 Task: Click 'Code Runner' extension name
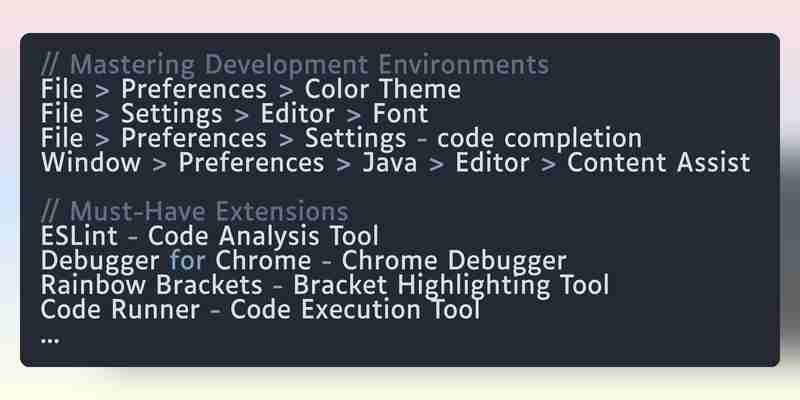(x=120, y=310)
